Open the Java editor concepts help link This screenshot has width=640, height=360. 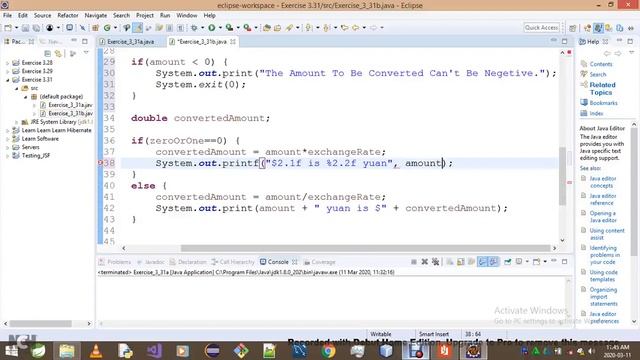coord(602,182)
